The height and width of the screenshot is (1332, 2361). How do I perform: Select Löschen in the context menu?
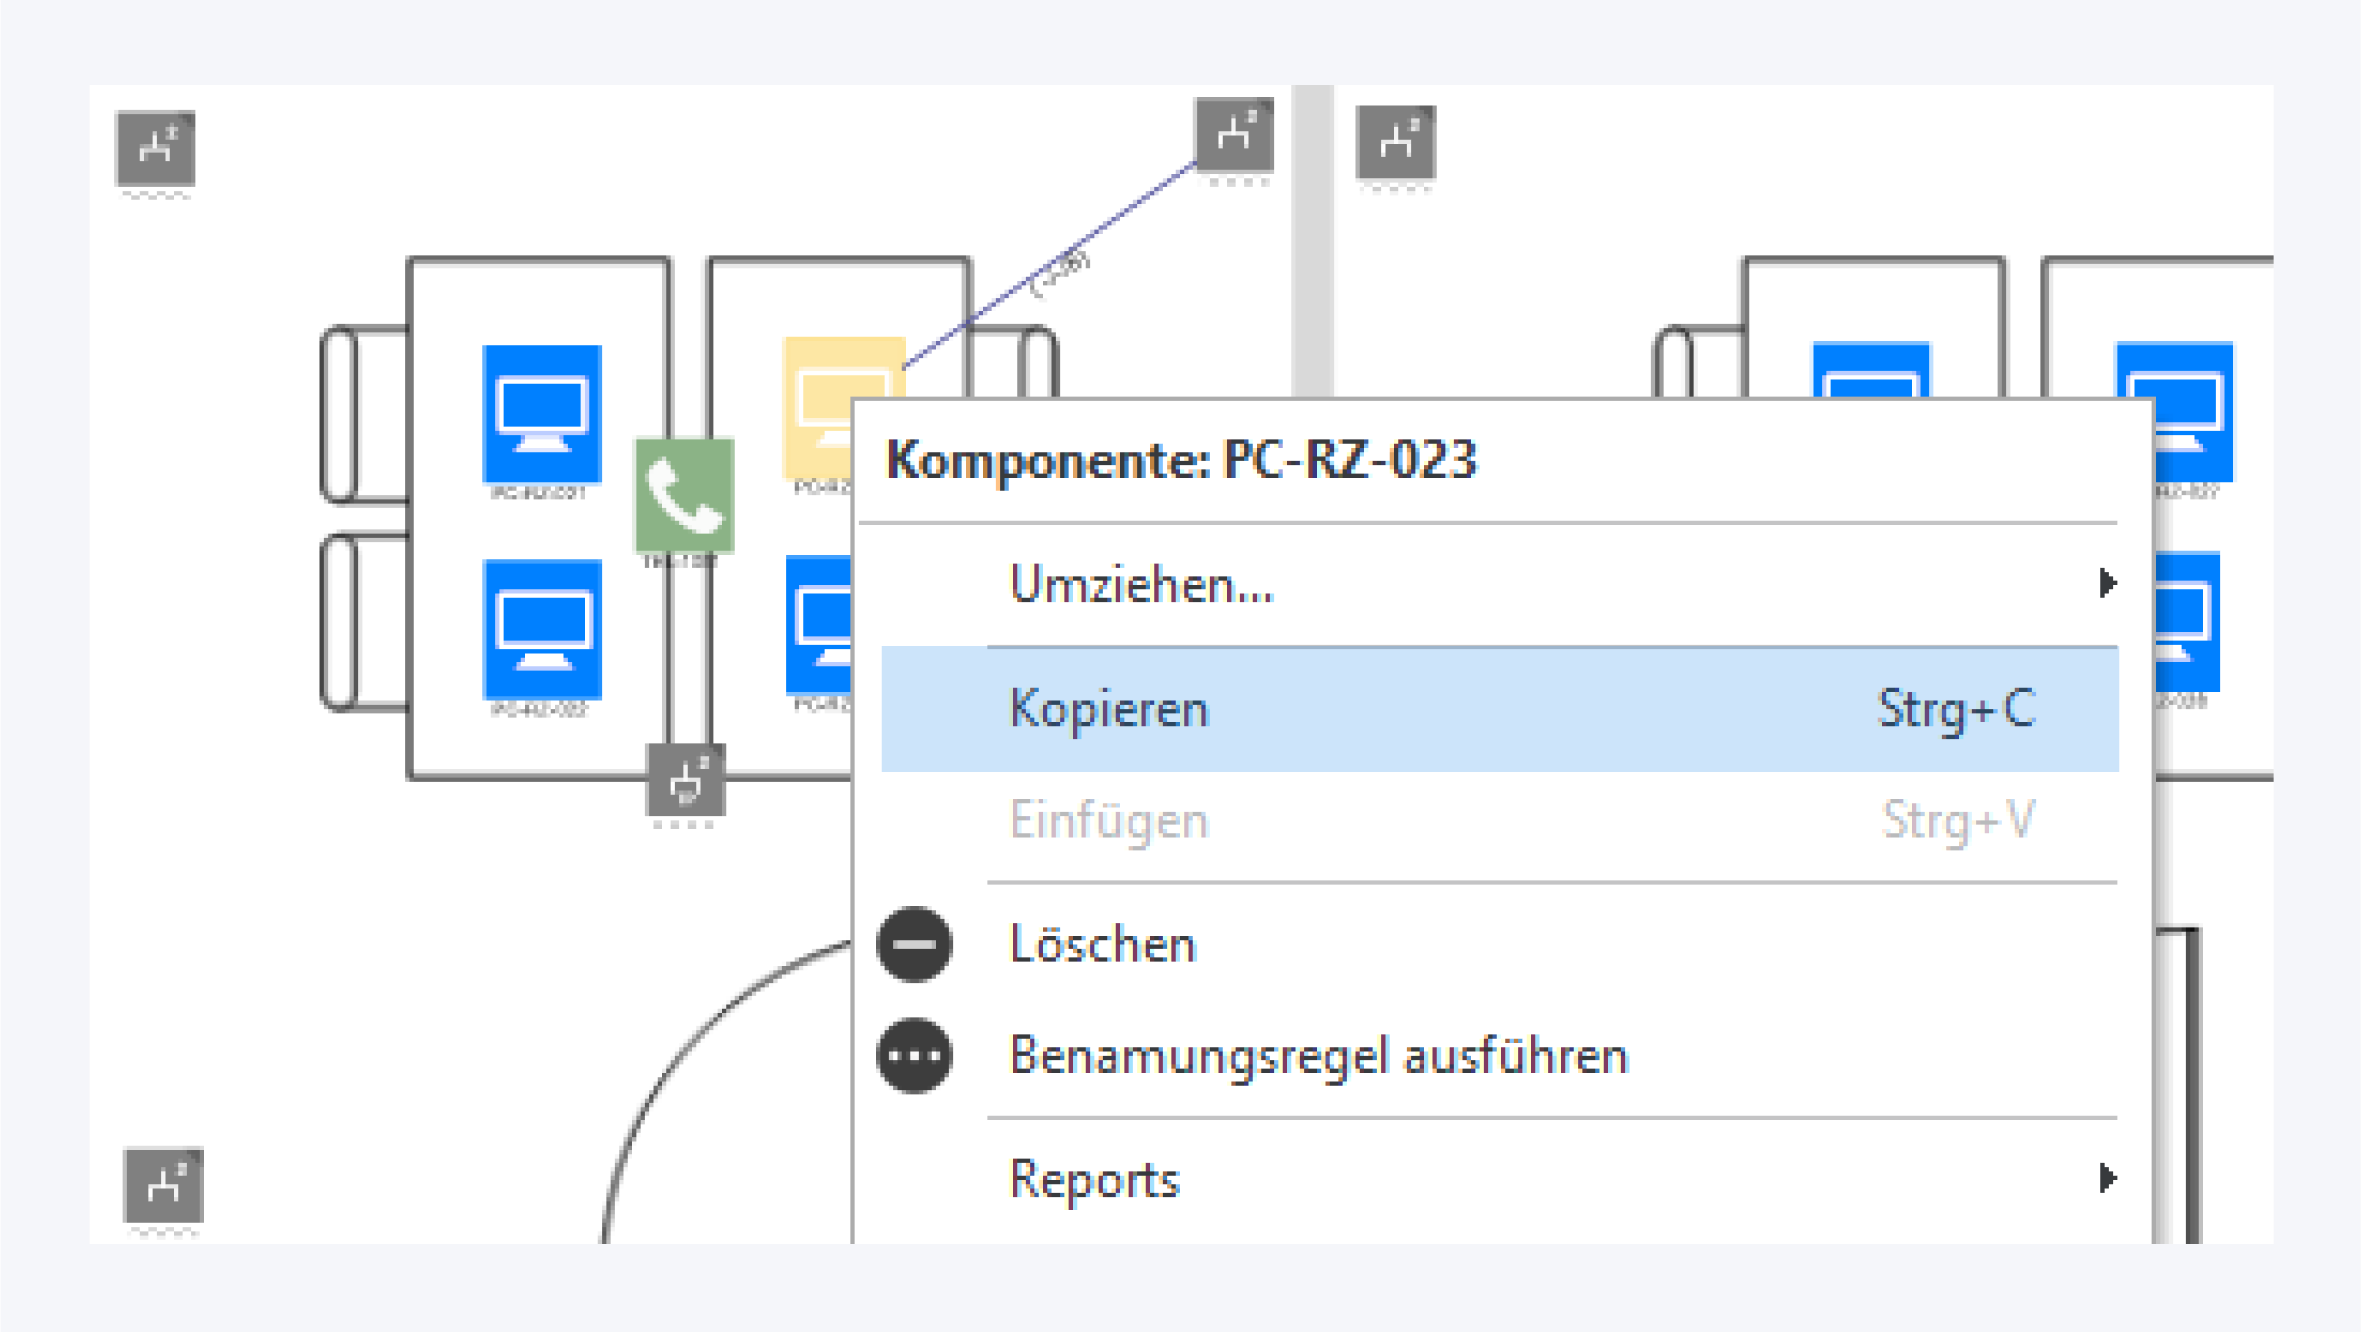click(x=1102, y=945)
